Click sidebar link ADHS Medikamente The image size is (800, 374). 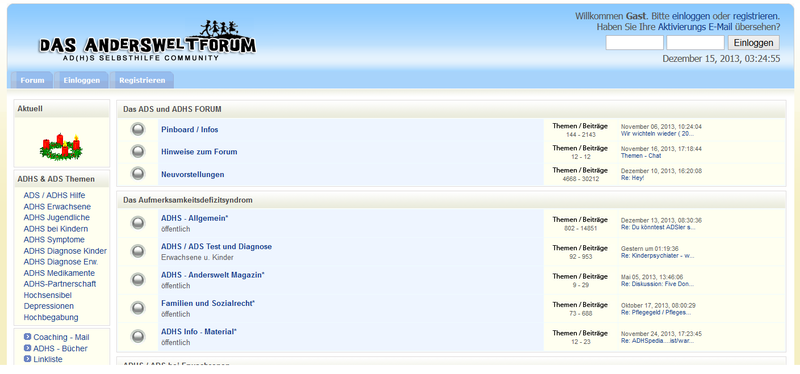pos(59,273)
